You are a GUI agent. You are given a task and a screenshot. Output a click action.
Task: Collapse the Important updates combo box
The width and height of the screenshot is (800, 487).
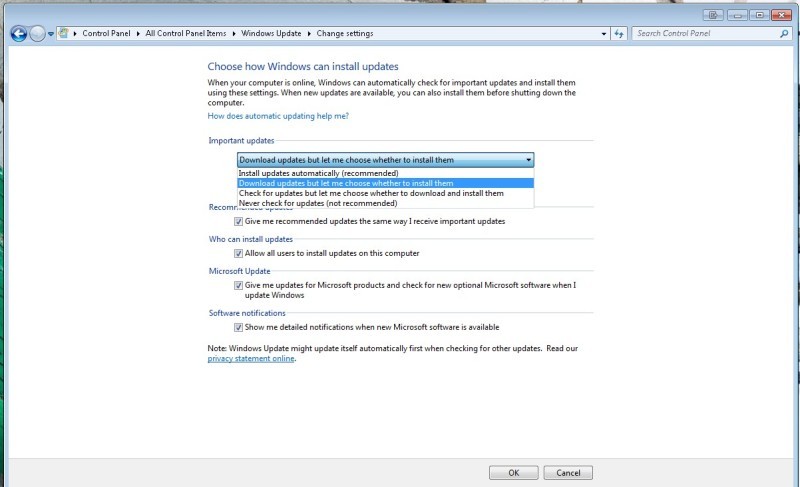coord(385,160)
